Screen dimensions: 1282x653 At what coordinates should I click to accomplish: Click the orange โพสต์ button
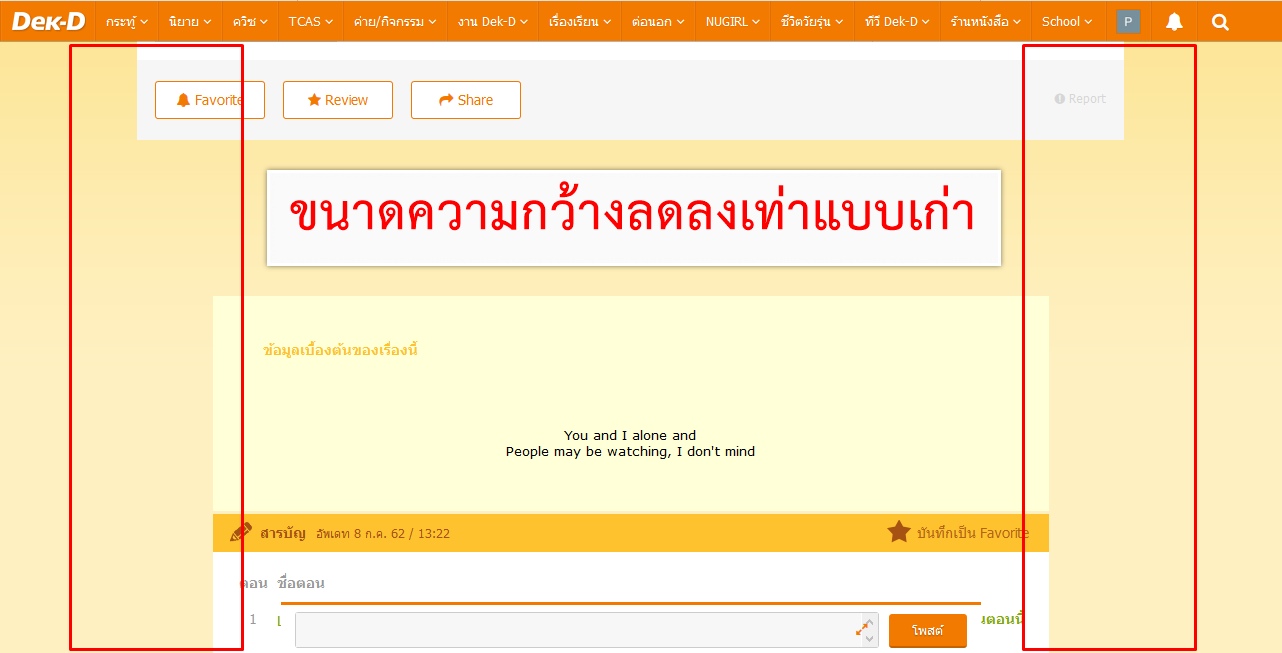click(927, 631)
